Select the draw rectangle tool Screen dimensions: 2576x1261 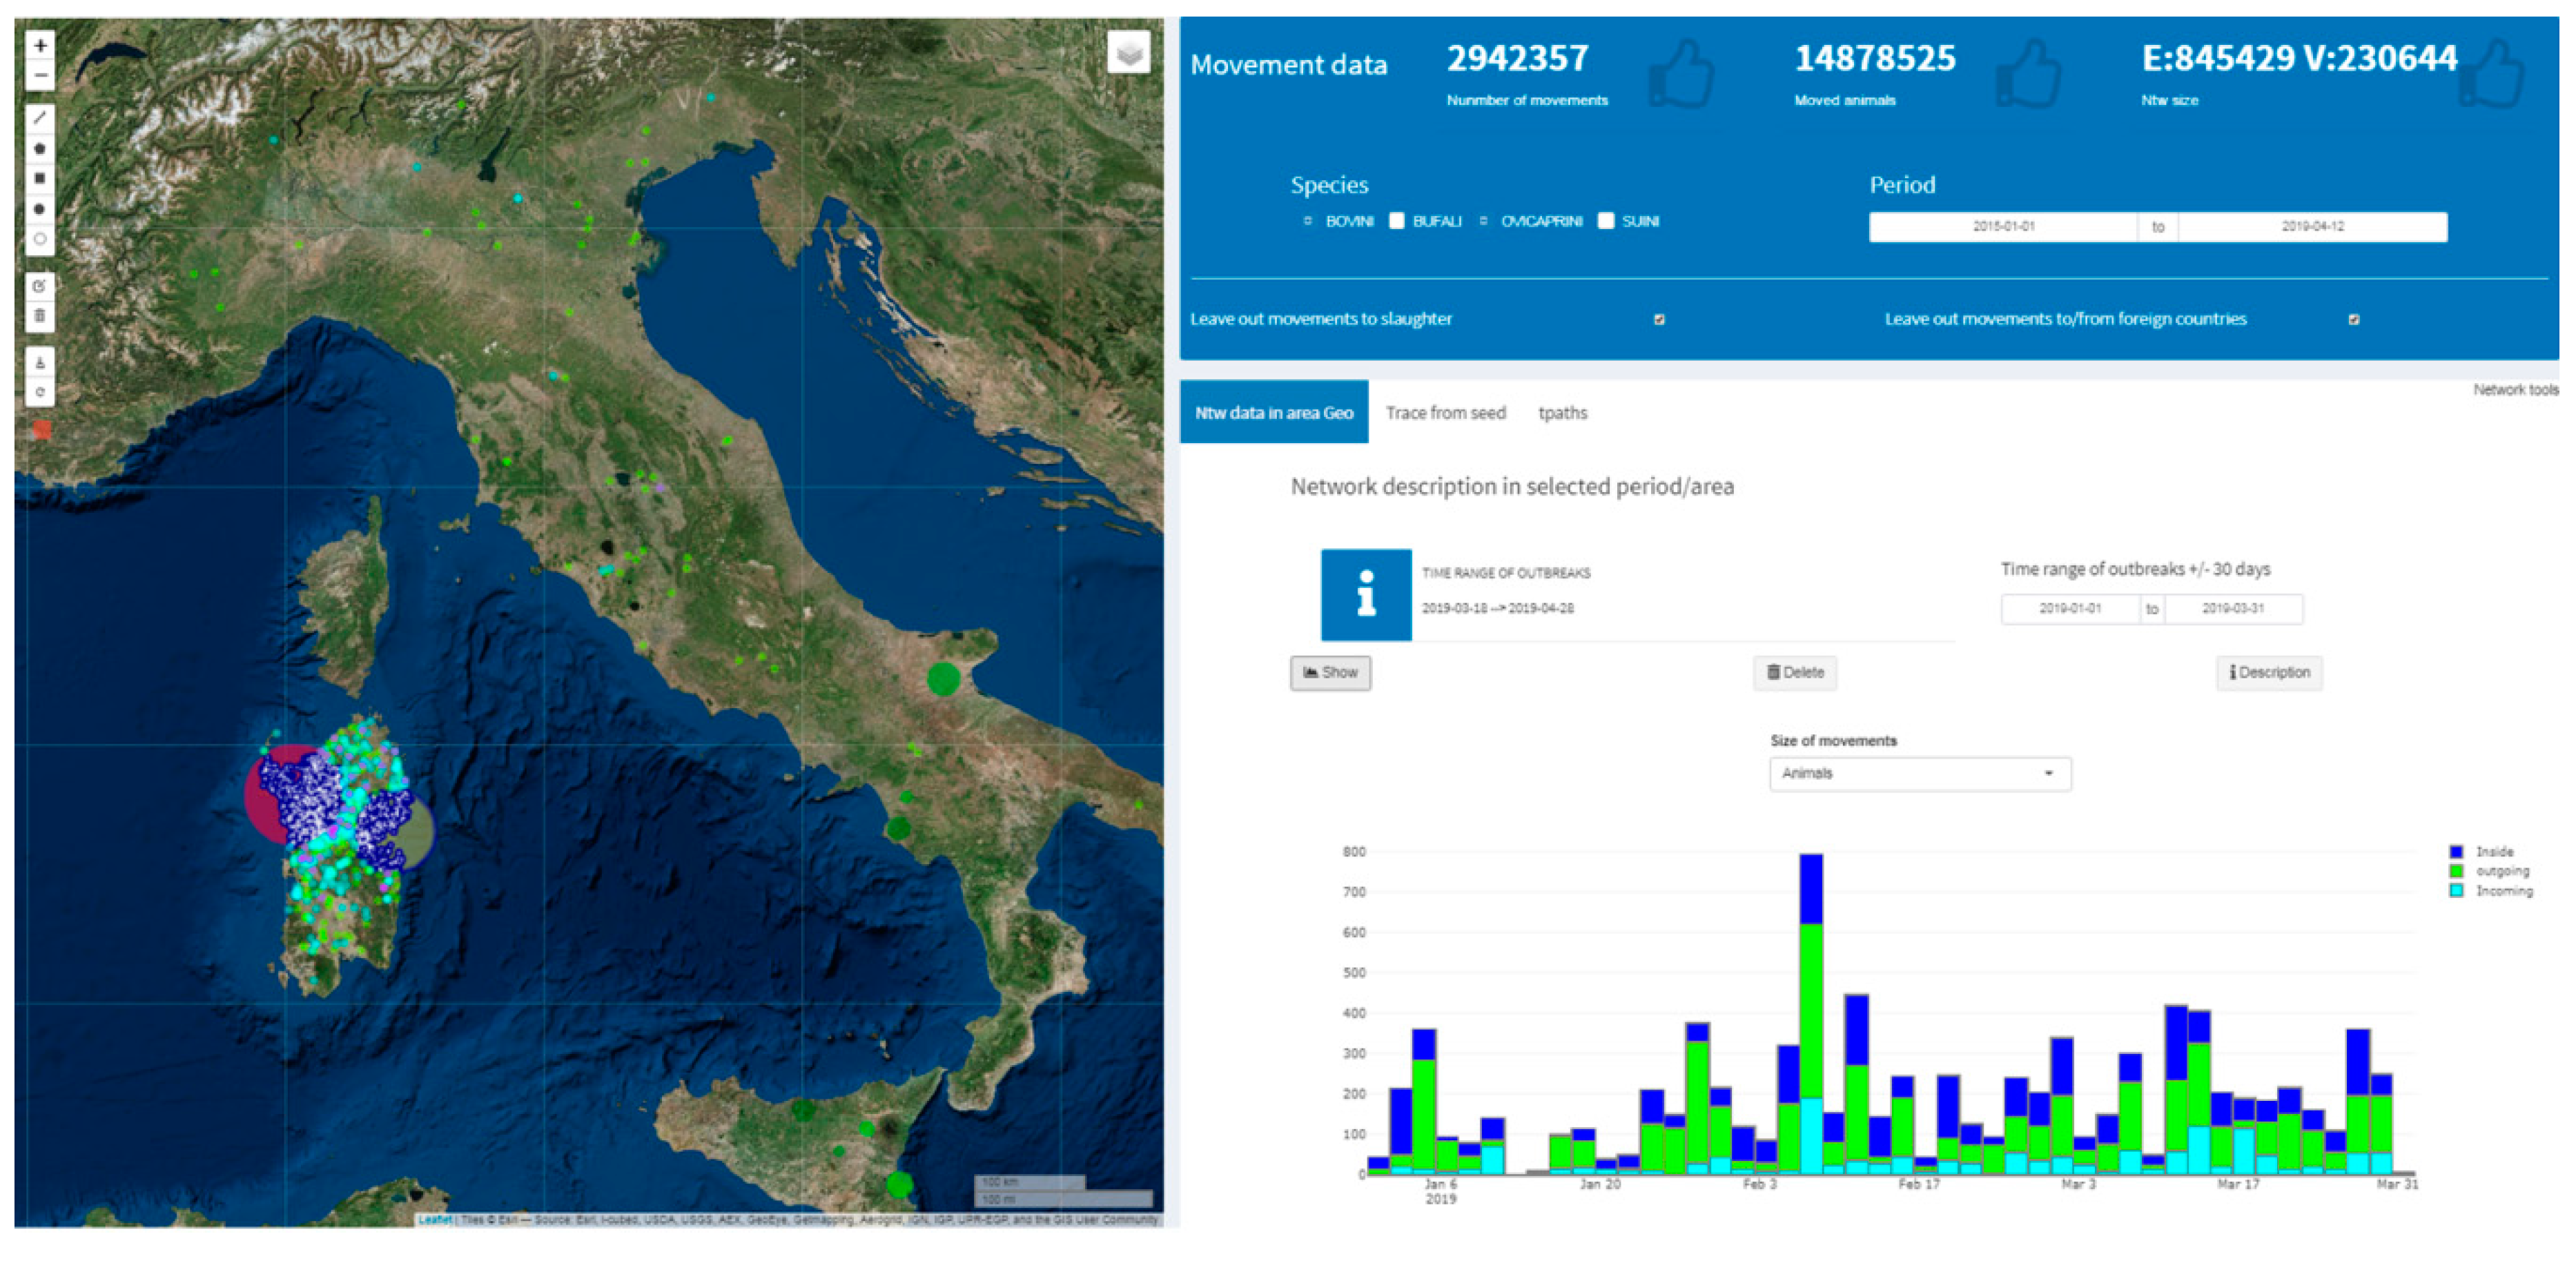click(40, 178)
